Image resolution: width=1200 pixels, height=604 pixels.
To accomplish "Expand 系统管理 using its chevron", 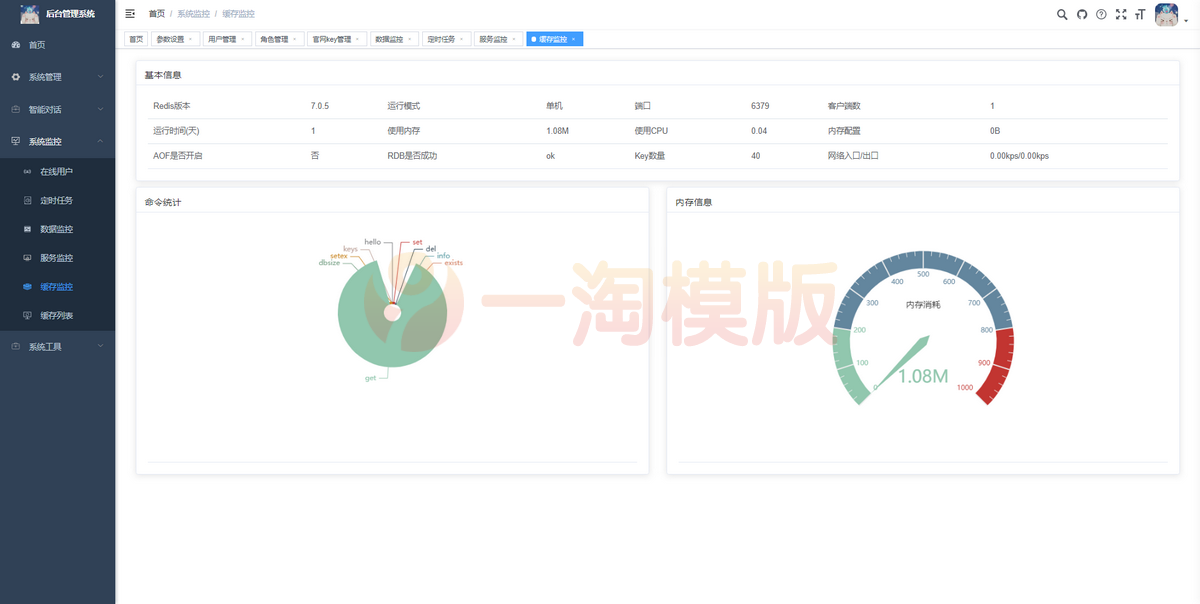I will (x=100, y=77).
